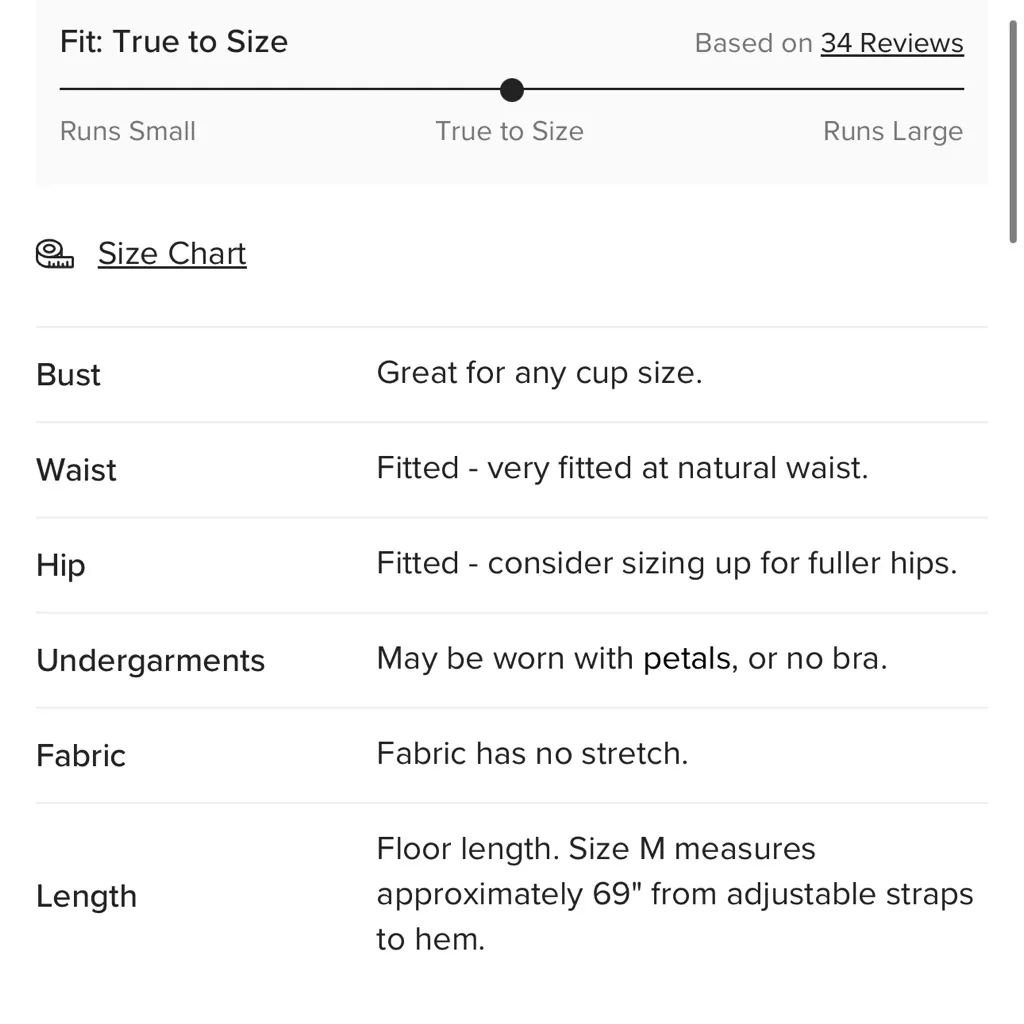Click the petals link in Undergarments

pyautogui.click(x=686, y=658)
